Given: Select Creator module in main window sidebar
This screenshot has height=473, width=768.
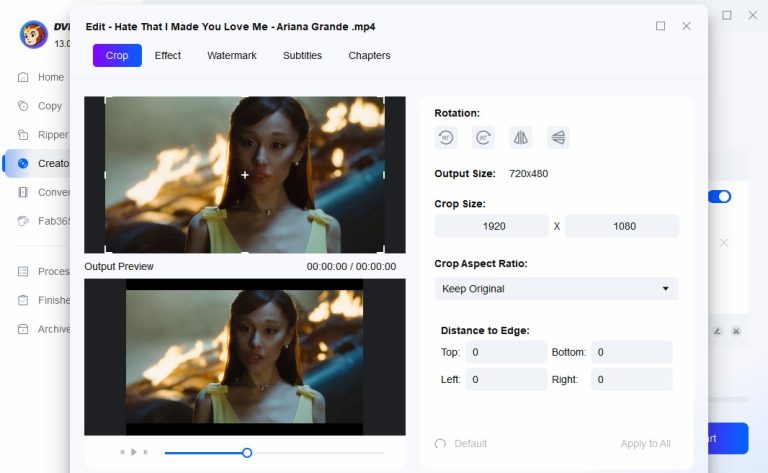Looking at the screenshot, I should click(x=38, y=164).
